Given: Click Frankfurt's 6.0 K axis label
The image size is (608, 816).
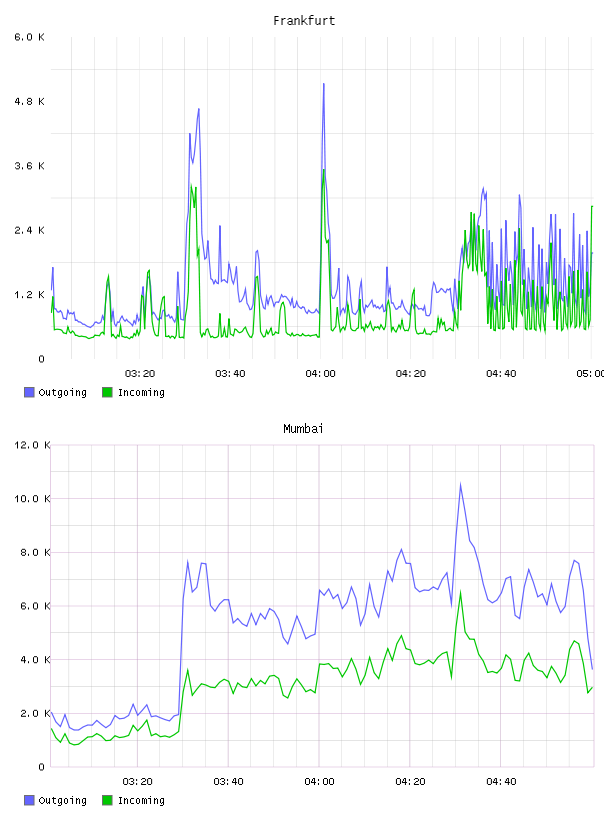Looking at the screenshot, I should point(30,37).
